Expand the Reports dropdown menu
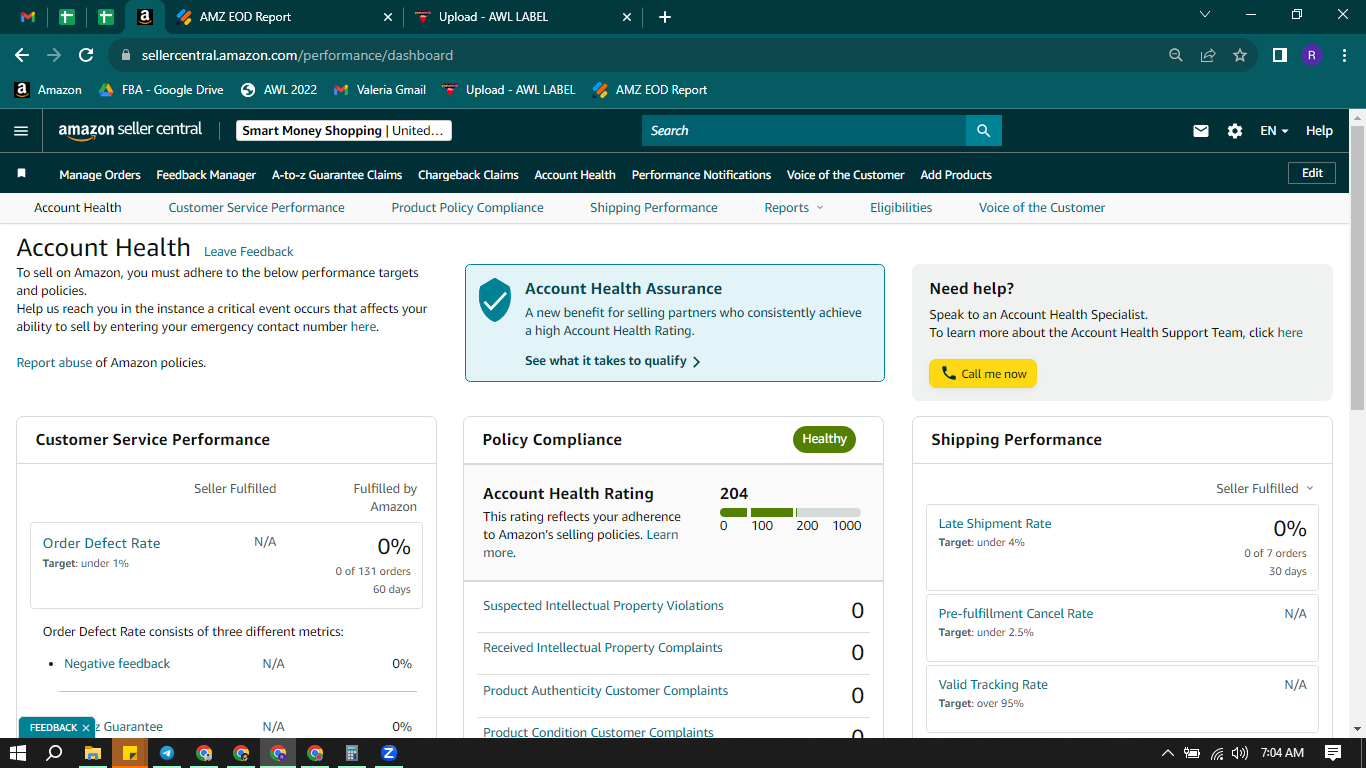Screen dimensions: 1366x768 (x=794, y=208)
